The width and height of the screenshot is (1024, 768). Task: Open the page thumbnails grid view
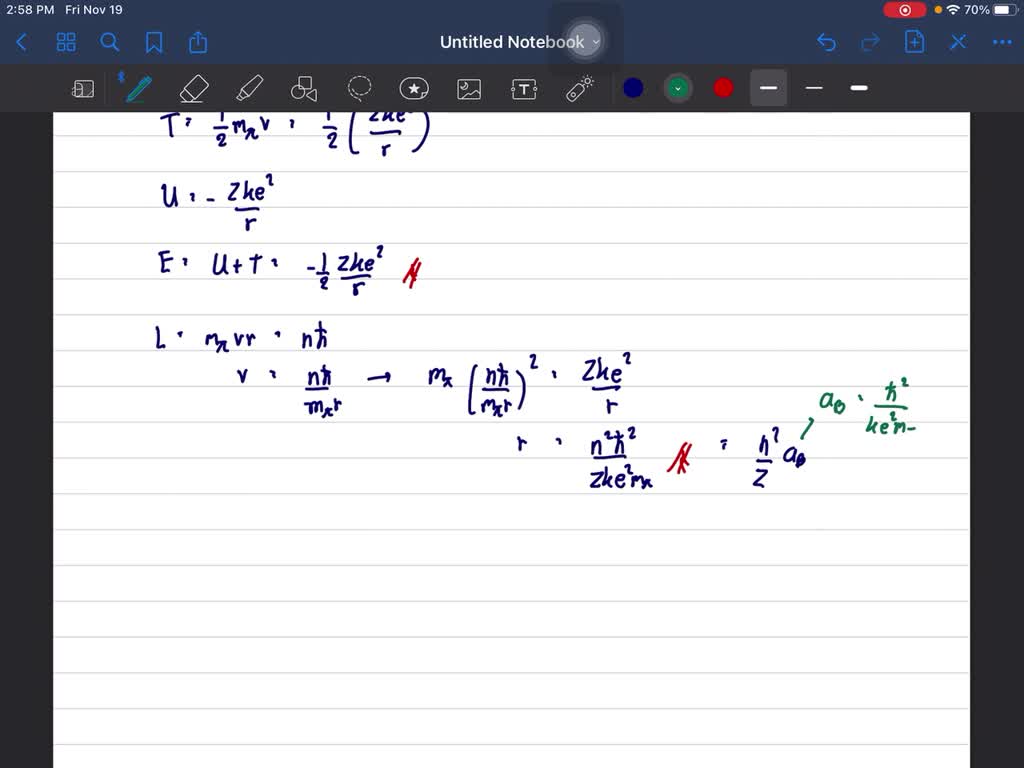[x=66, y=42]
